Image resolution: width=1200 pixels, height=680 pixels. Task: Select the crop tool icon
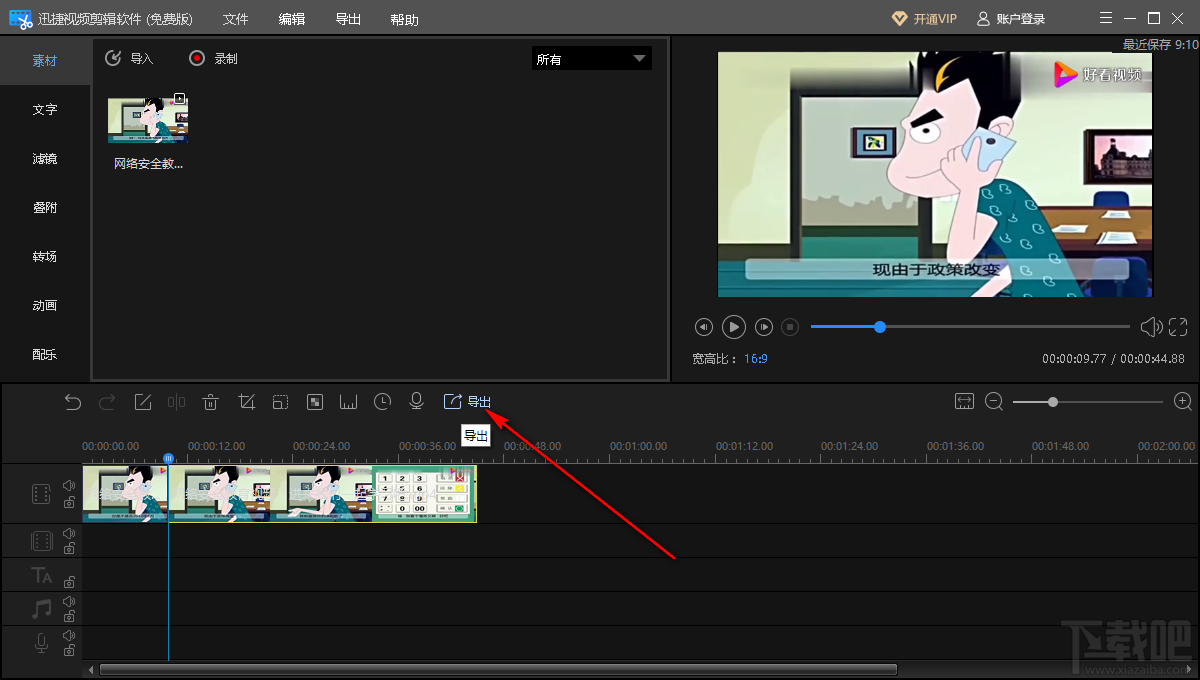[x=246, y=402]
